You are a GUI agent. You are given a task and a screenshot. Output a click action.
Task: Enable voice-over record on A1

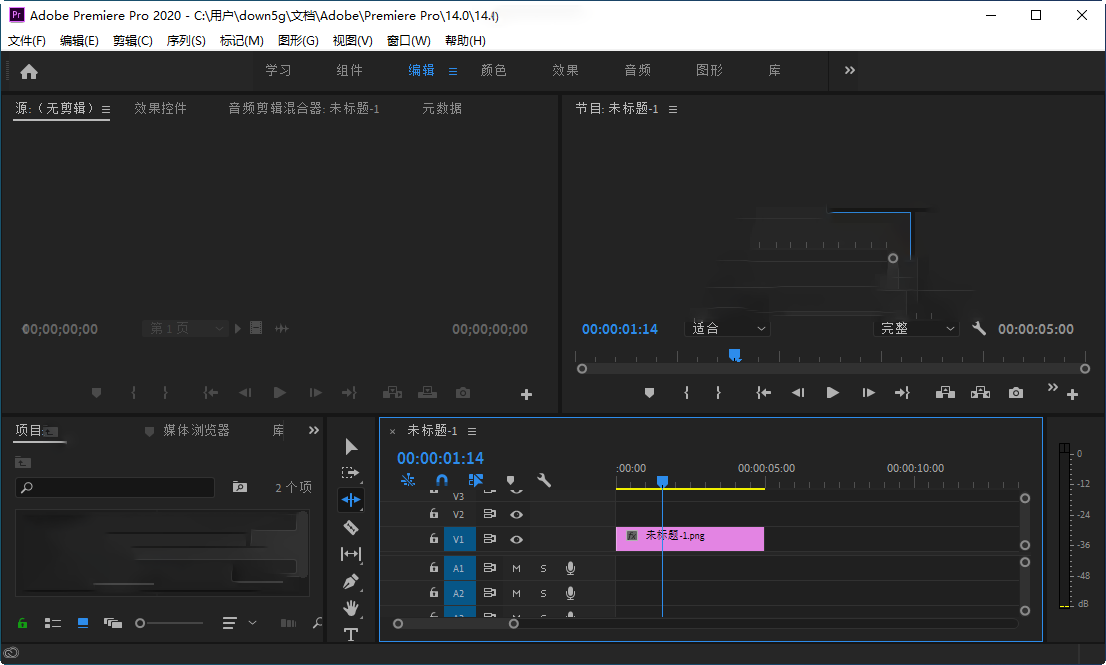(571, 568)
